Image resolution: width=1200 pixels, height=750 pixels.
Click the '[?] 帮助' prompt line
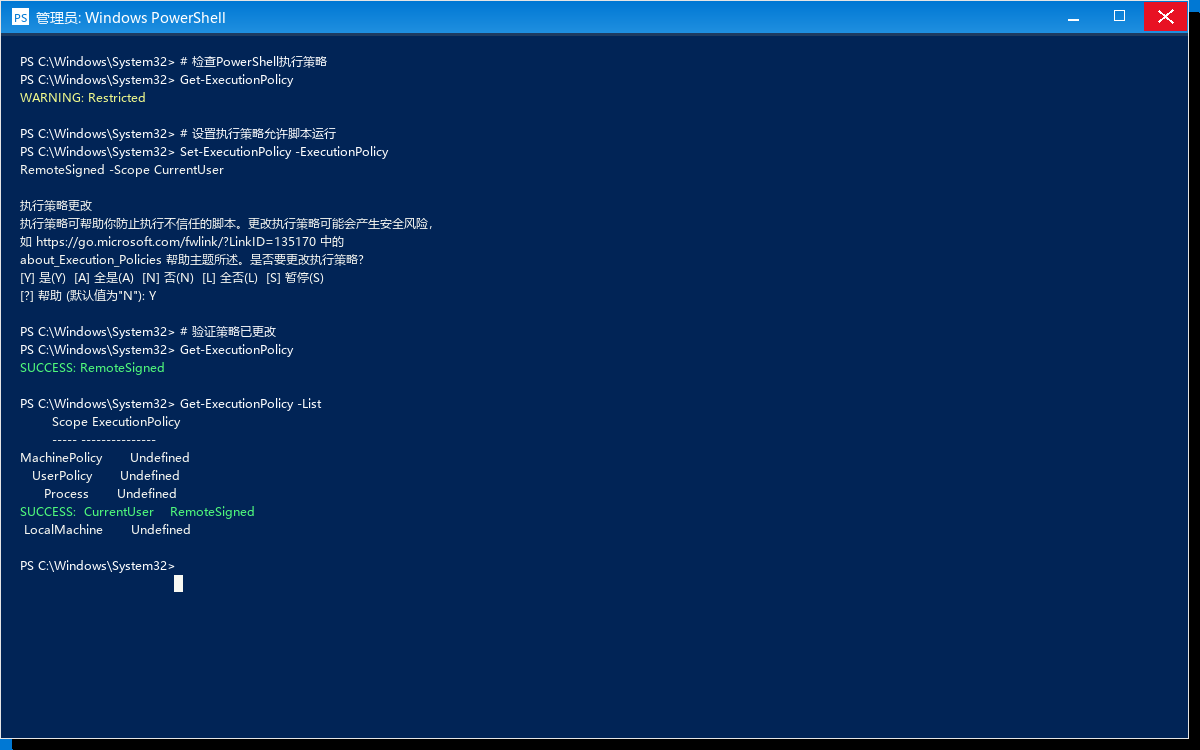click(x=88, y=296)
